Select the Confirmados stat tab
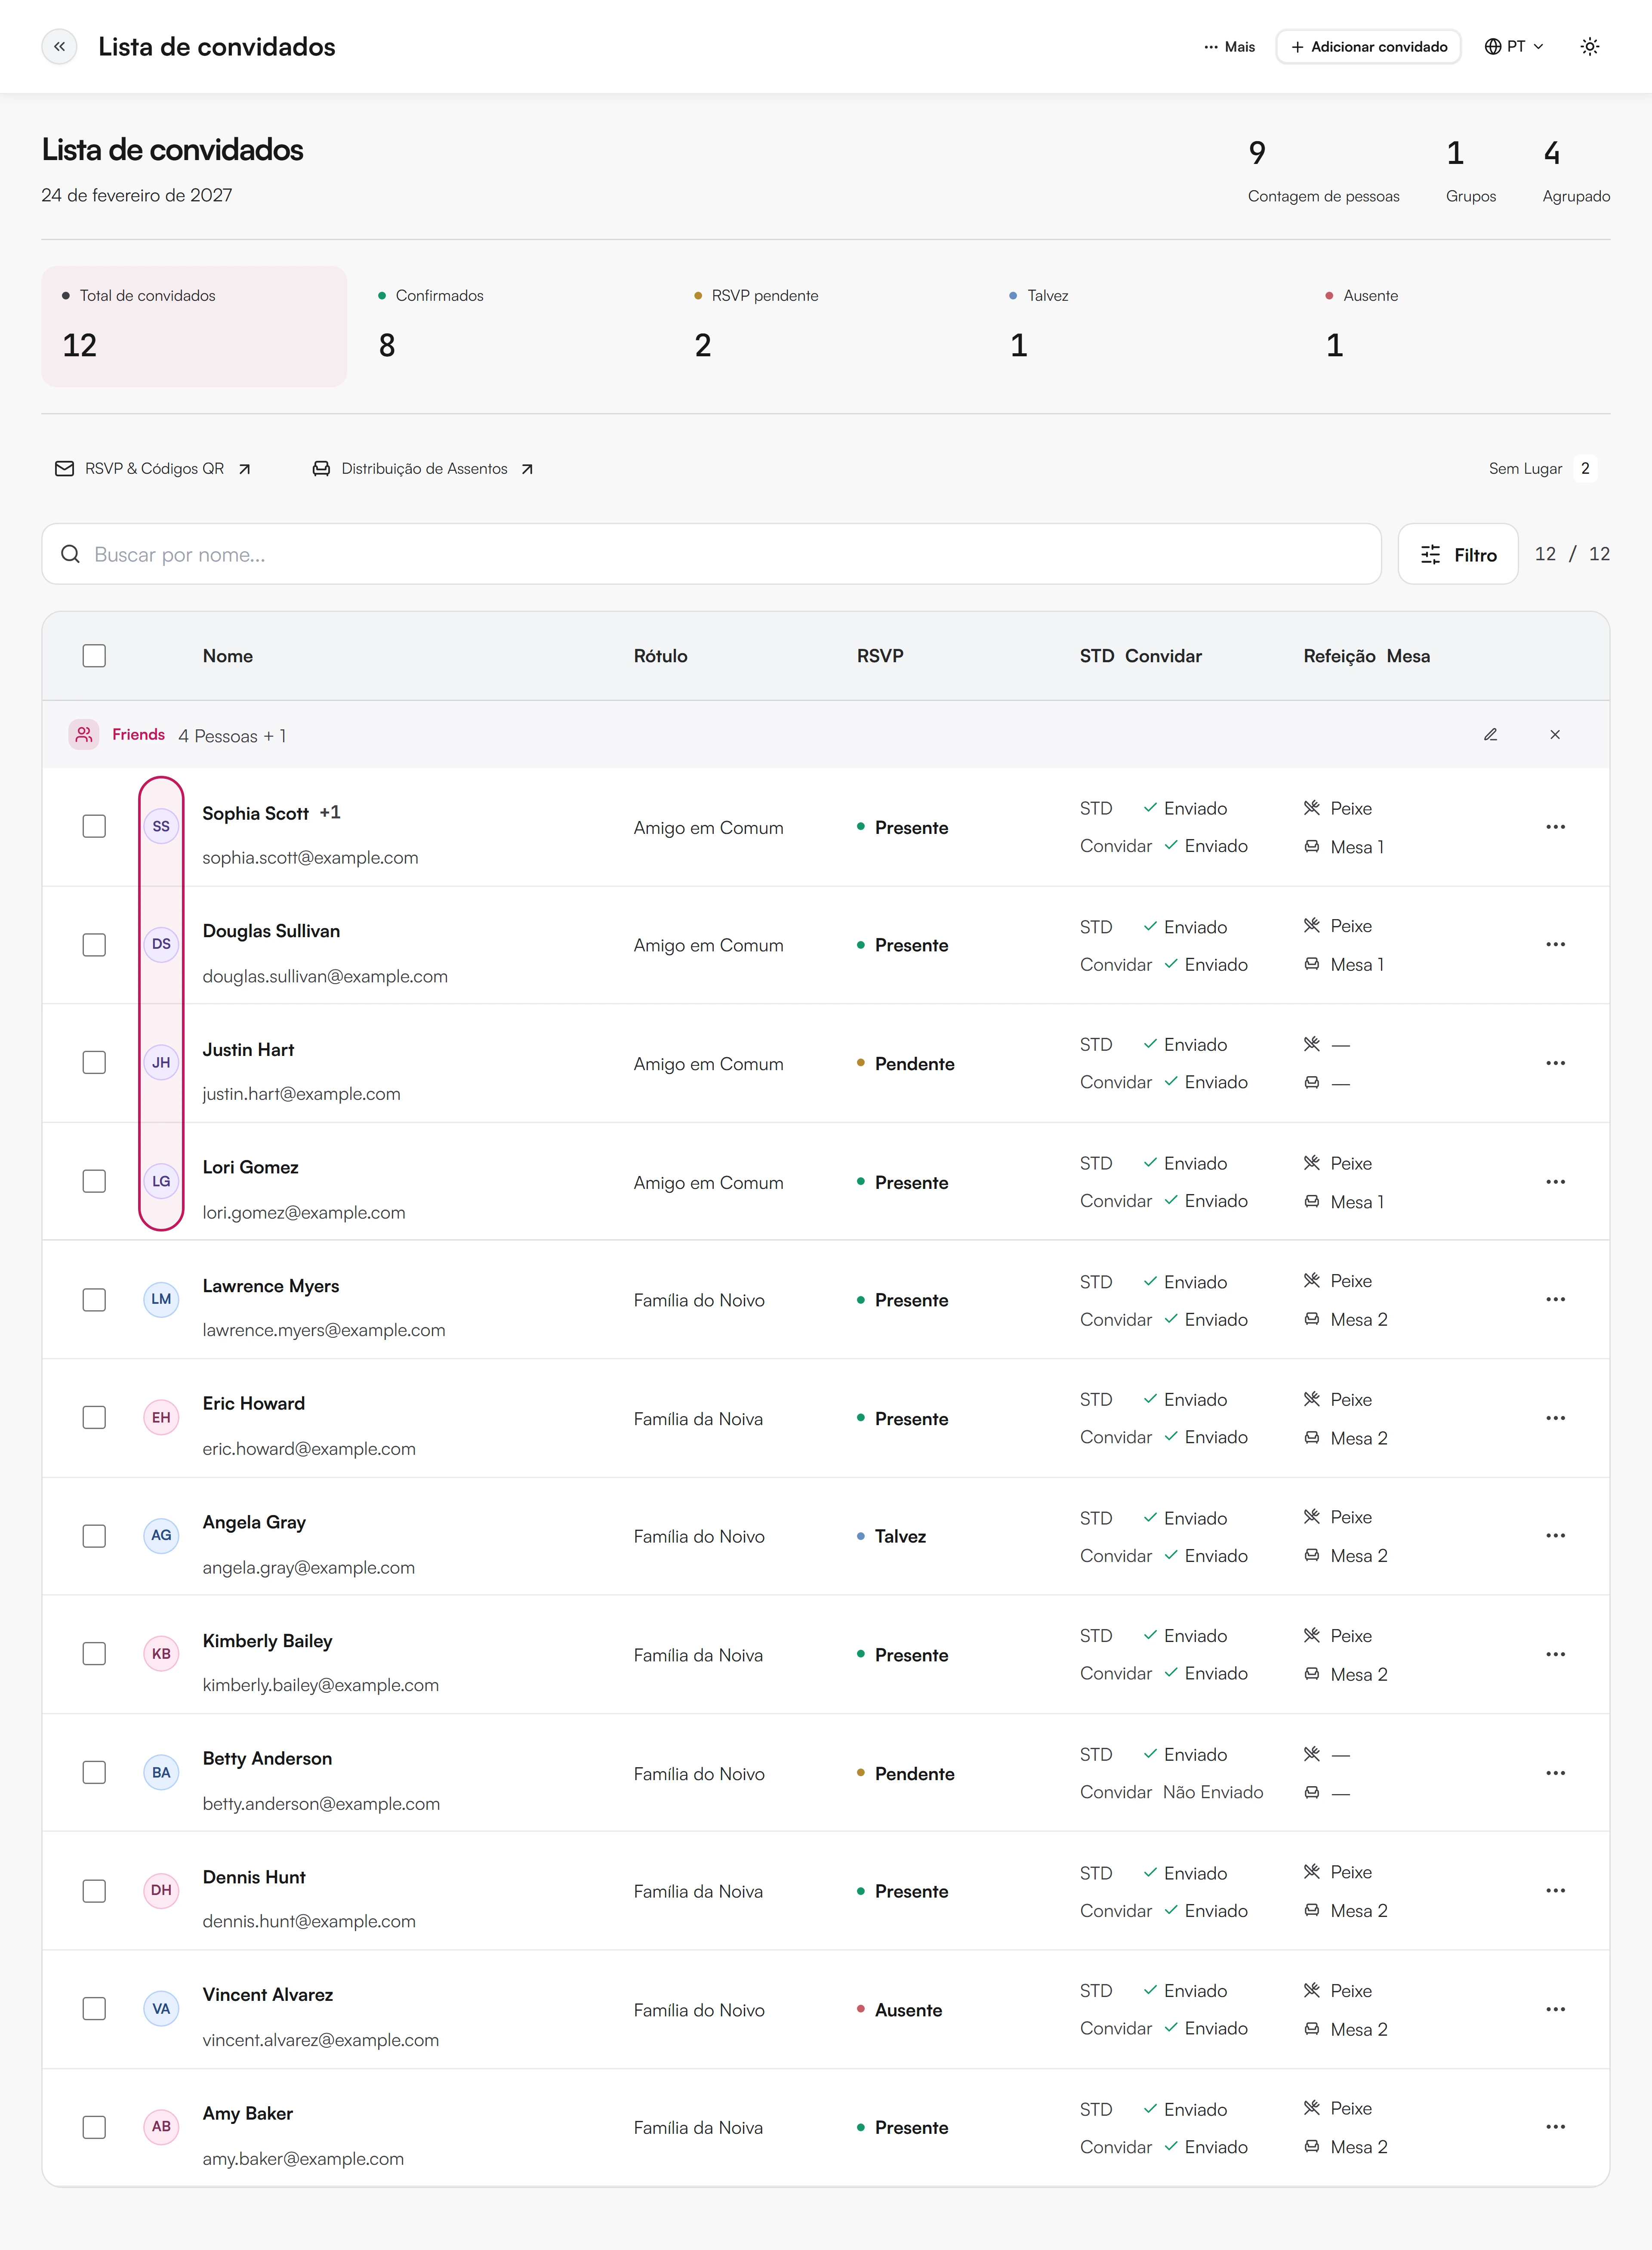The height and width of the screenshot is (2250, 1652). (x=510, y=326)
